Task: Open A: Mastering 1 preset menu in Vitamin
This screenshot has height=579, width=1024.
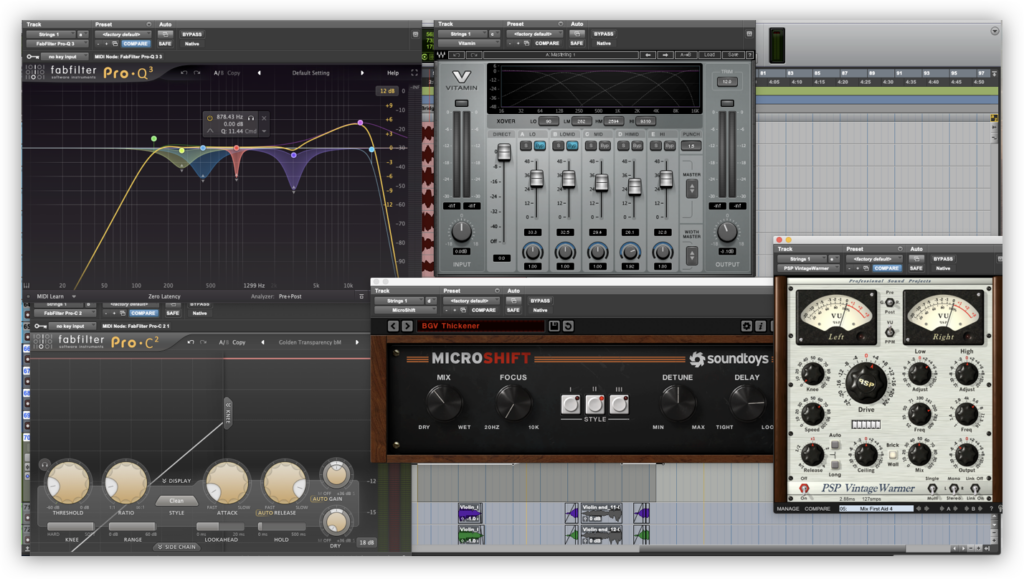Action: coord(560,55)
